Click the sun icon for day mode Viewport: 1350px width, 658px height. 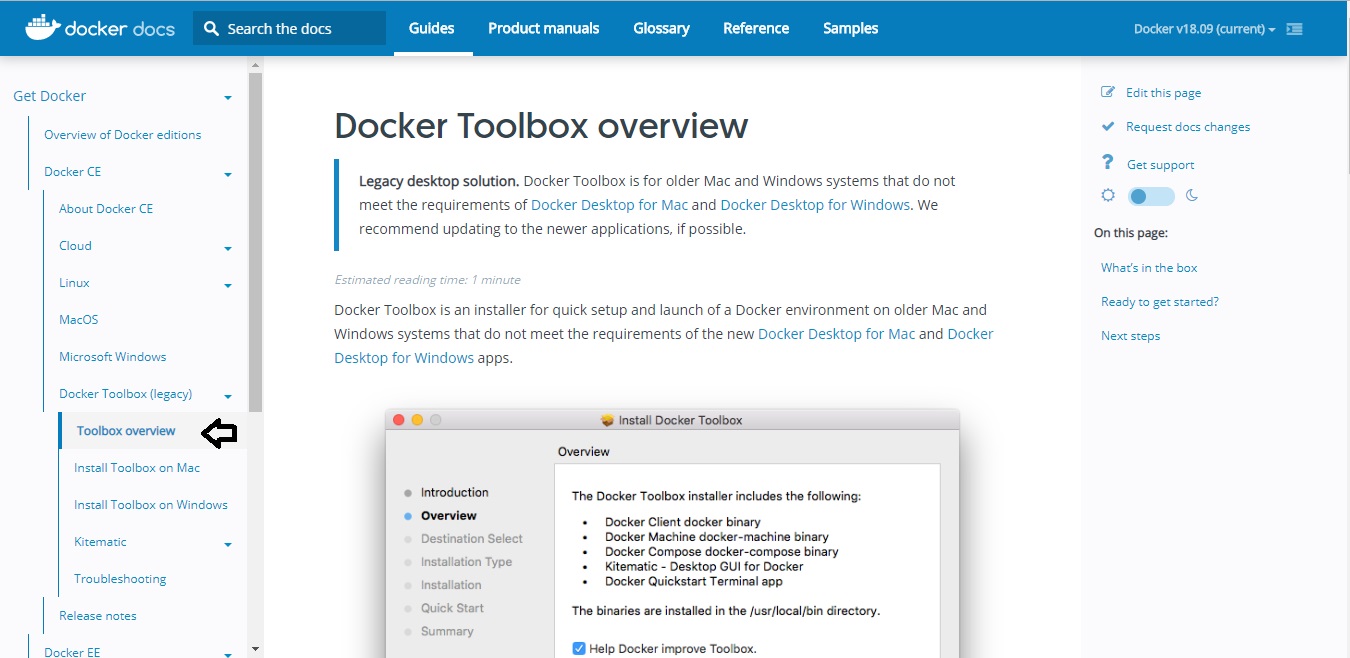(1108, 196)
